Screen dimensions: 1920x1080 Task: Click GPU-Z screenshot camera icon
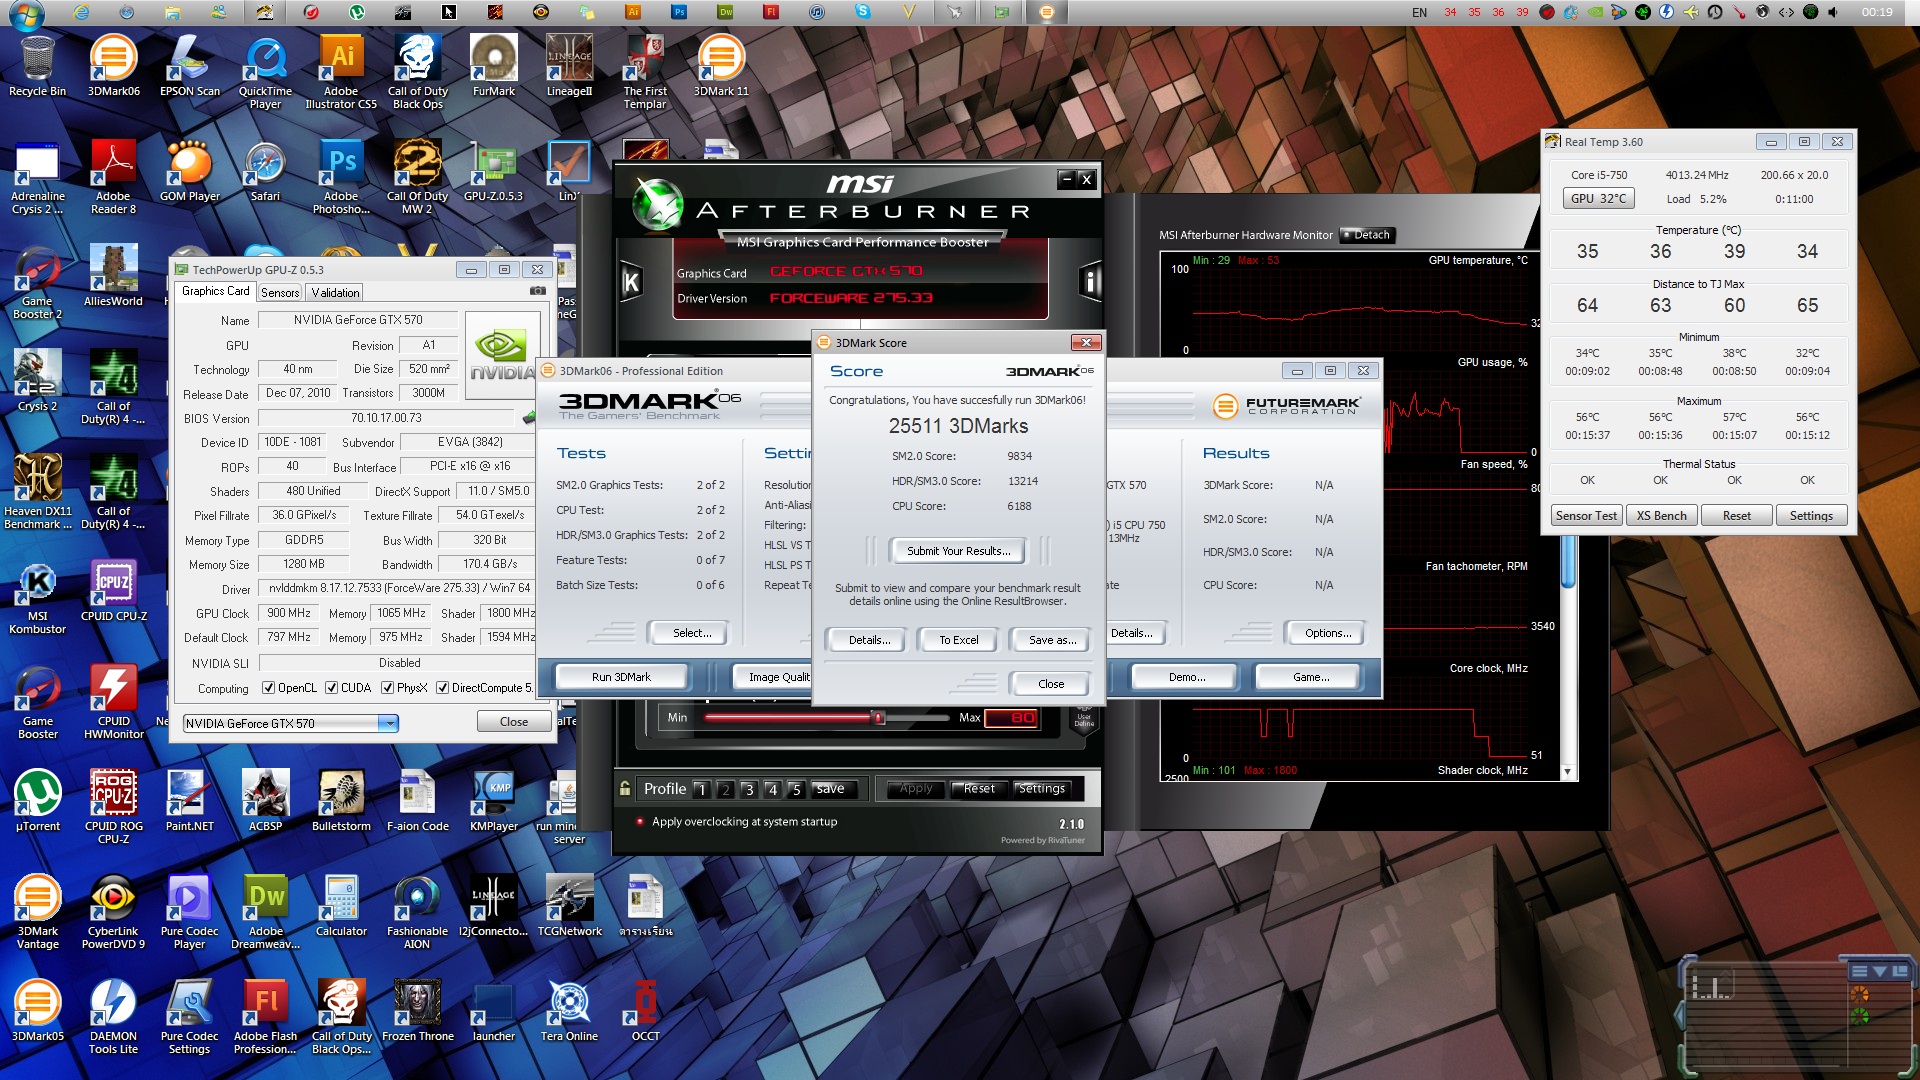click(538, 291)
